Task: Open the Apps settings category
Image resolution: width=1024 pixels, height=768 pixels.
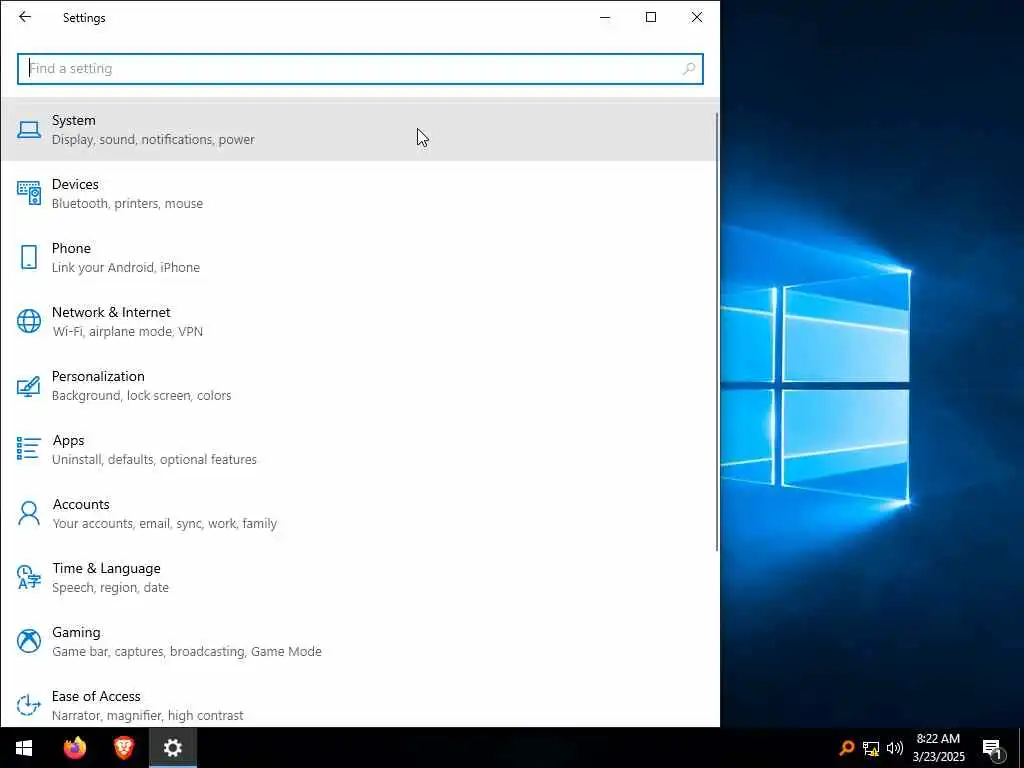Action: tap(359, 450)
